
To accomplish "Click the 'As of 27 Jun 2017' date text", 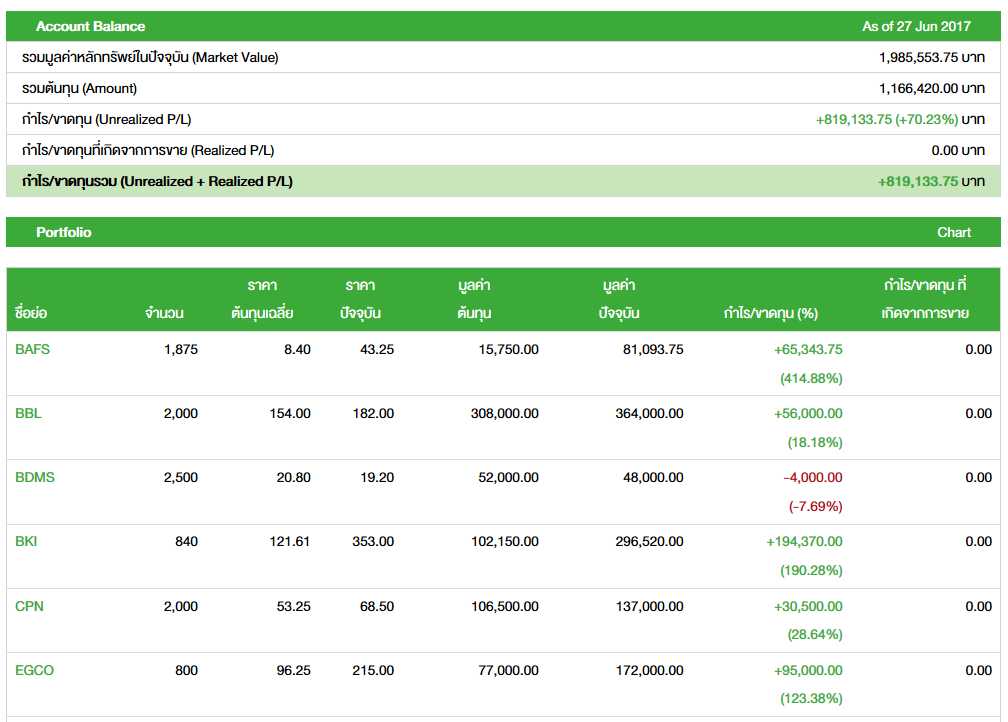I will tap(916, 26).
